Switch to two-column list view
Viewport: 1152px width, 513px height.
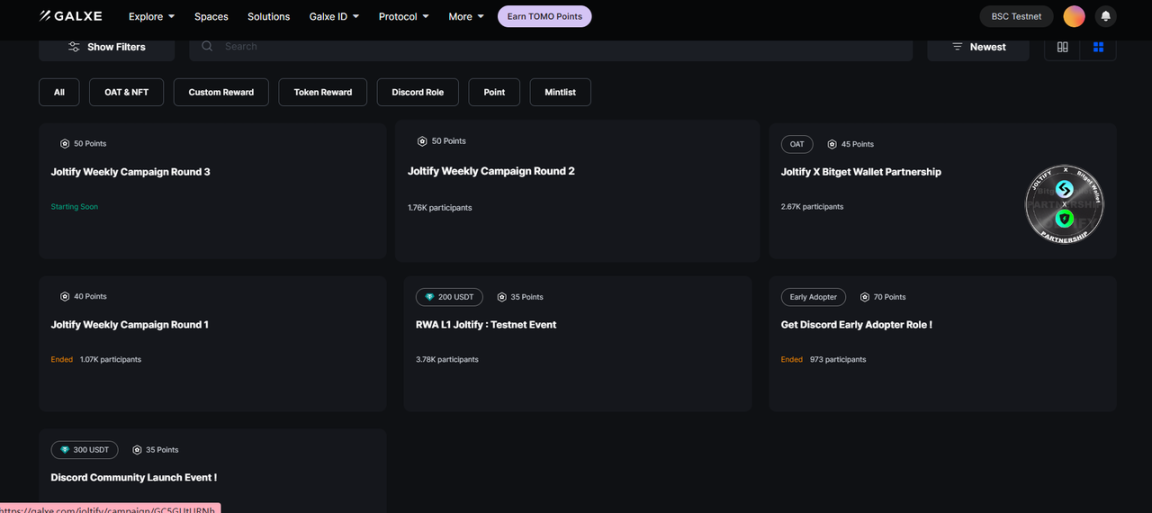1062,46
